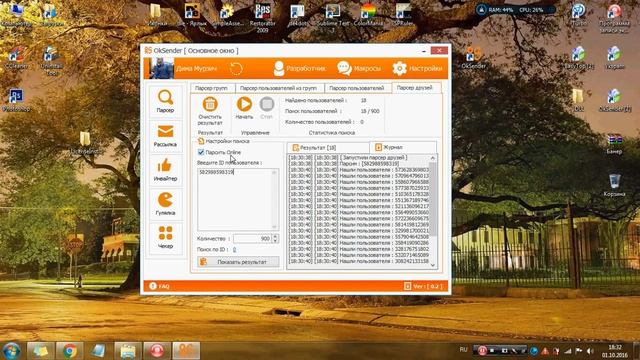Click the Настройки поиска group header
This screenshot has width=640, height=360.
[224, 141]
